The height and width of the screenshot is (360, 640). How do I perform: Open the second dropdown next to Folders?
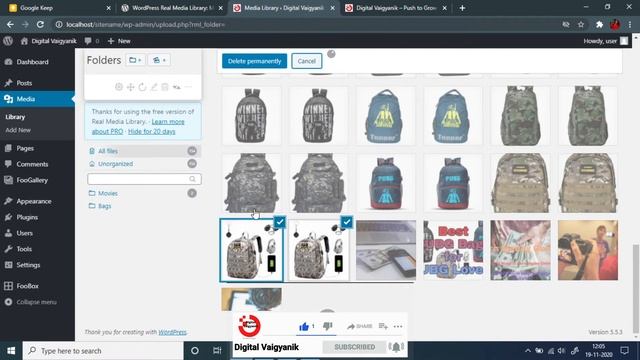(x=159, y=60)
